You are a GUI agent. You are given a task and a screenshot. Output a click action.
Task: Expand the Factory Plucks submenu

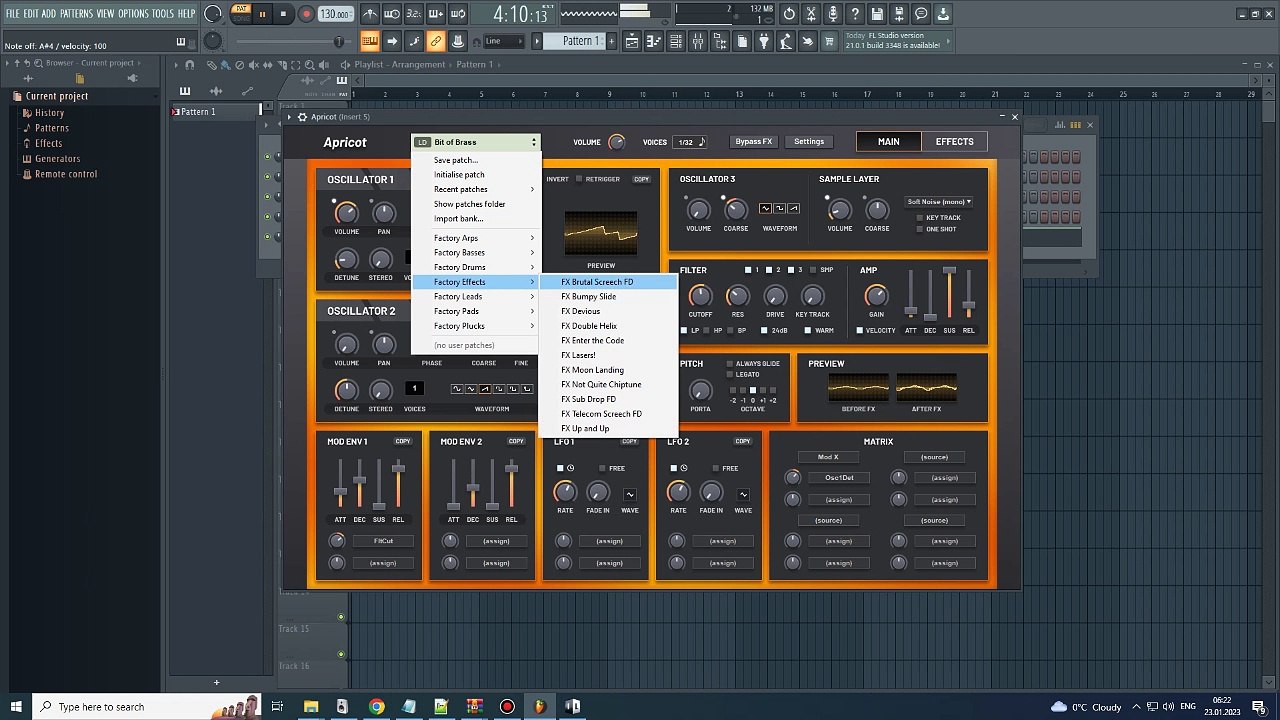476,326
